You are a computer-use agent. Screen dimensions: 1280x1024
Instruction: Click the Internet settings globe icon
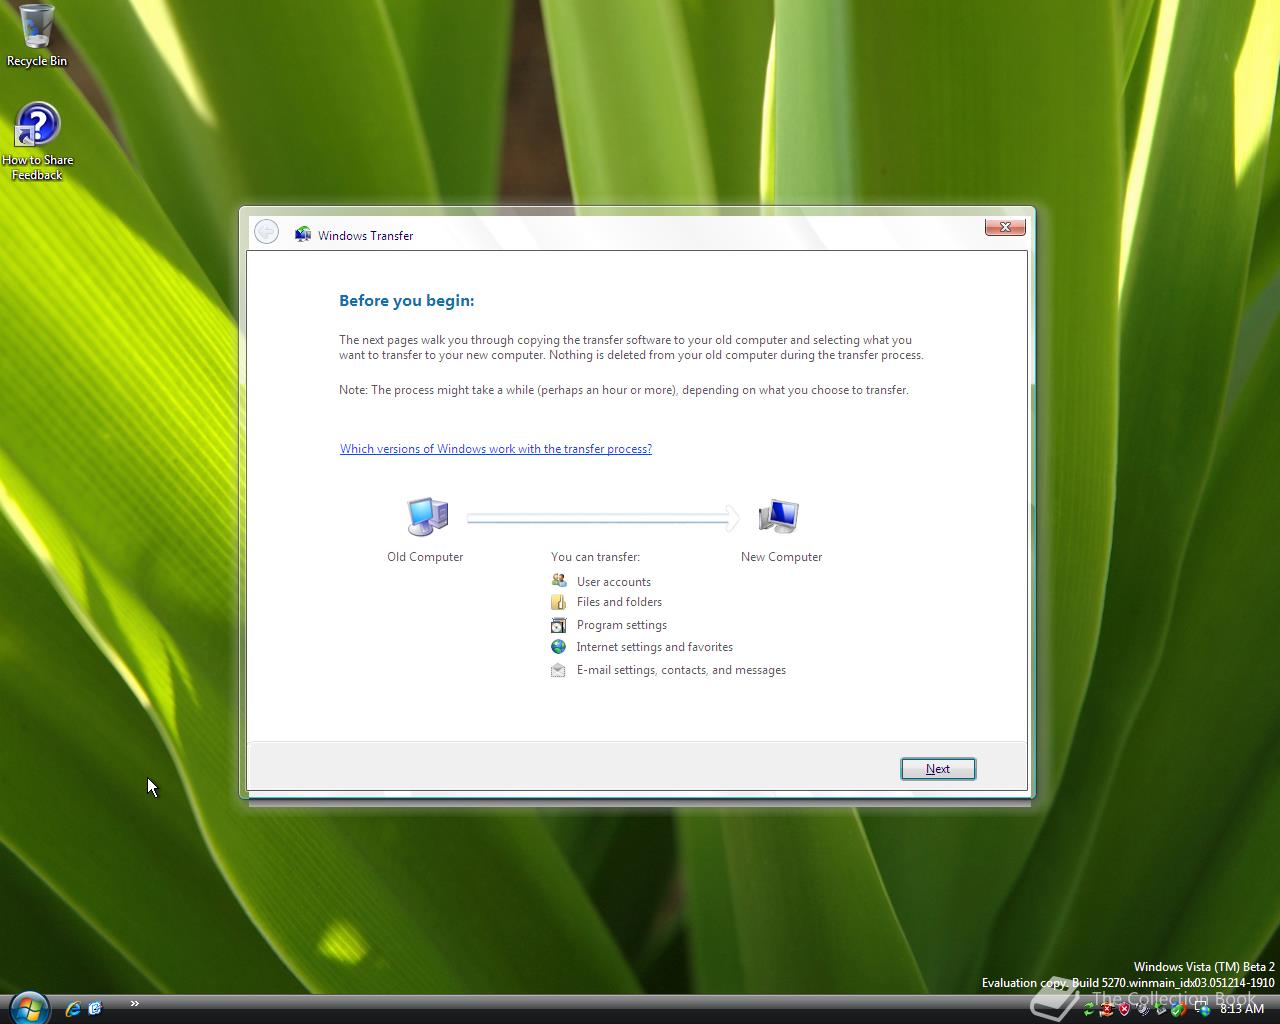[558, 647]
